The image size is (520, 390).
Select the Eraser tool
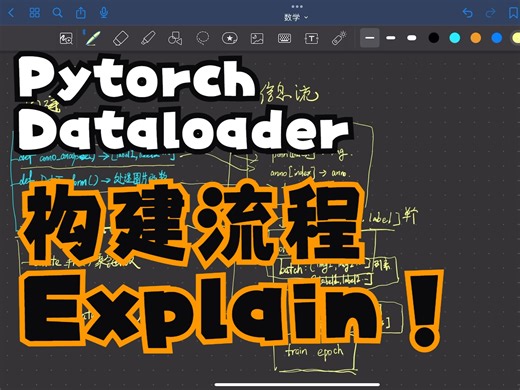pos(121,38)
